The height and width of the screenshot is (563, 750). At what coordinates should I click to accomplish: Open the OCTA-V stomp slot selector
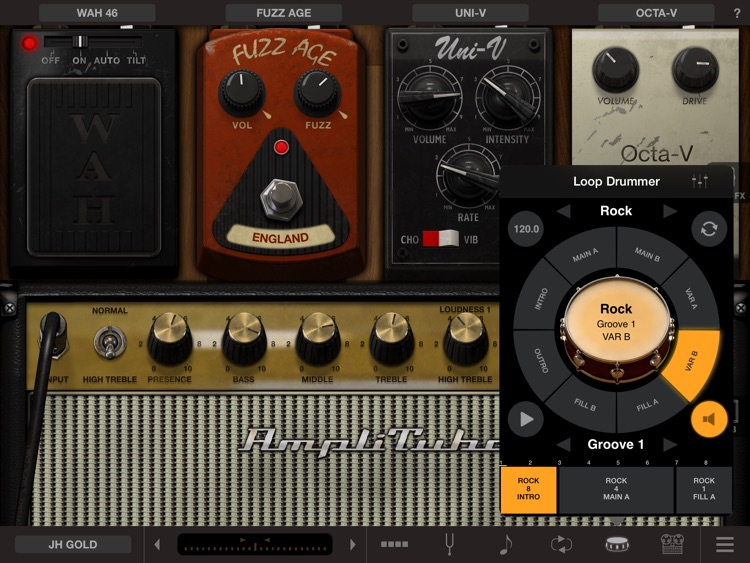click(x=656, y=13)
